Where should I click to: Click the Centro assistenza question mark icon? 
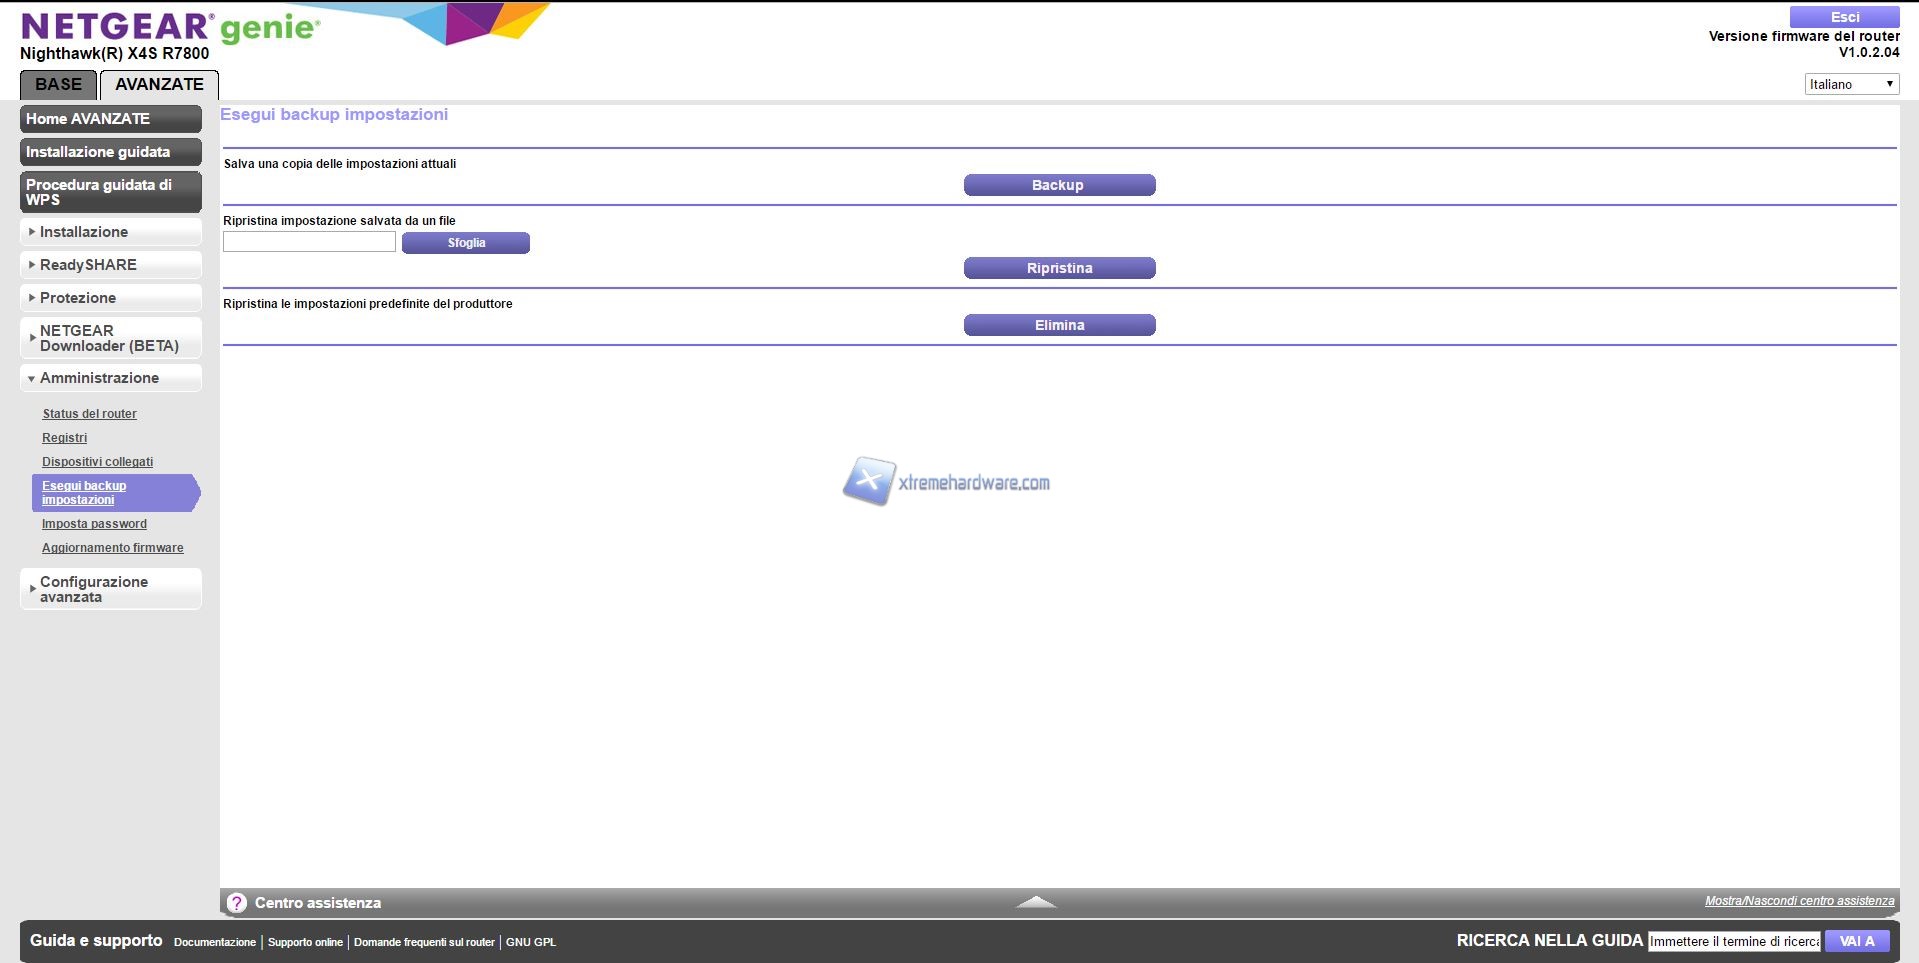(237, 902)
